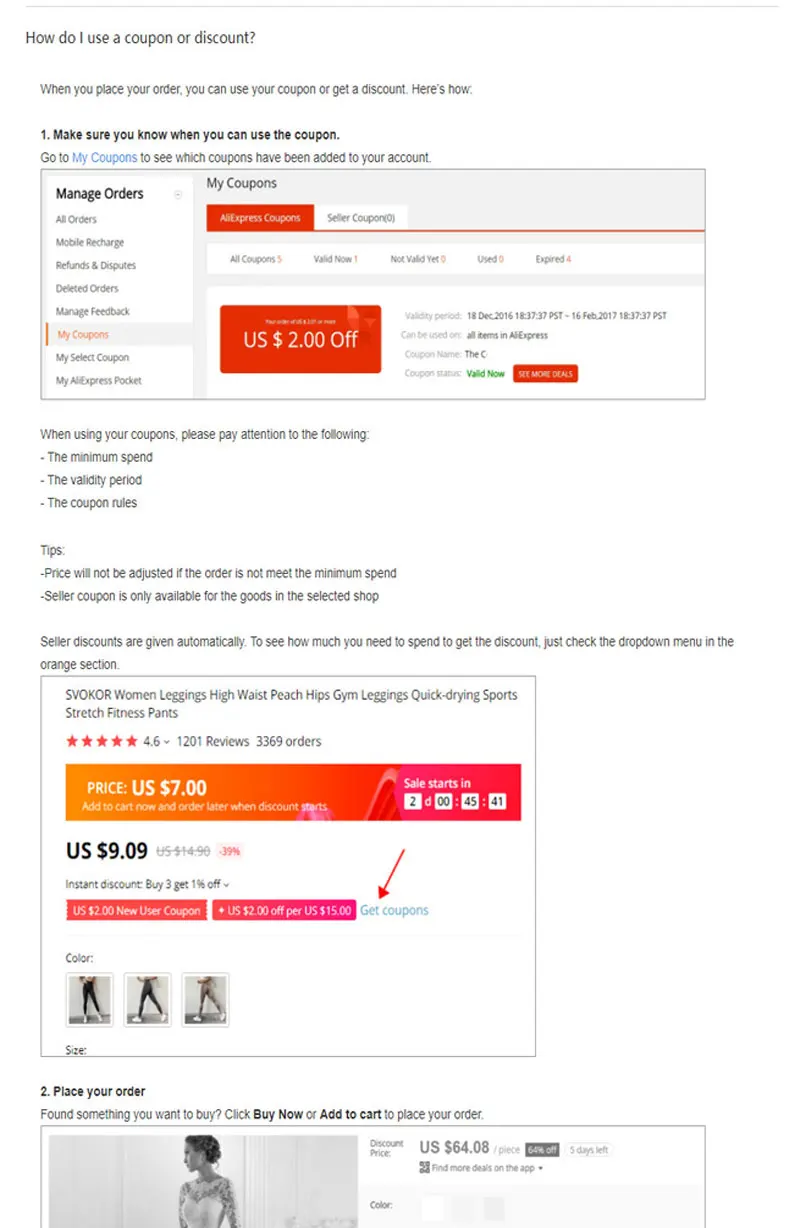
Task: Switch to the Seller Coupon(0) tab
Action: click(x=360, y=218)
